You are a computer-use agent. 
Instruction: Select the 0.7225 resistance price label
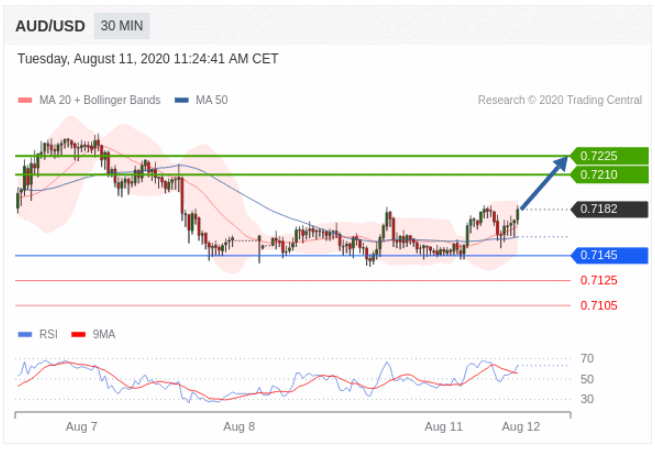point(609,156)
